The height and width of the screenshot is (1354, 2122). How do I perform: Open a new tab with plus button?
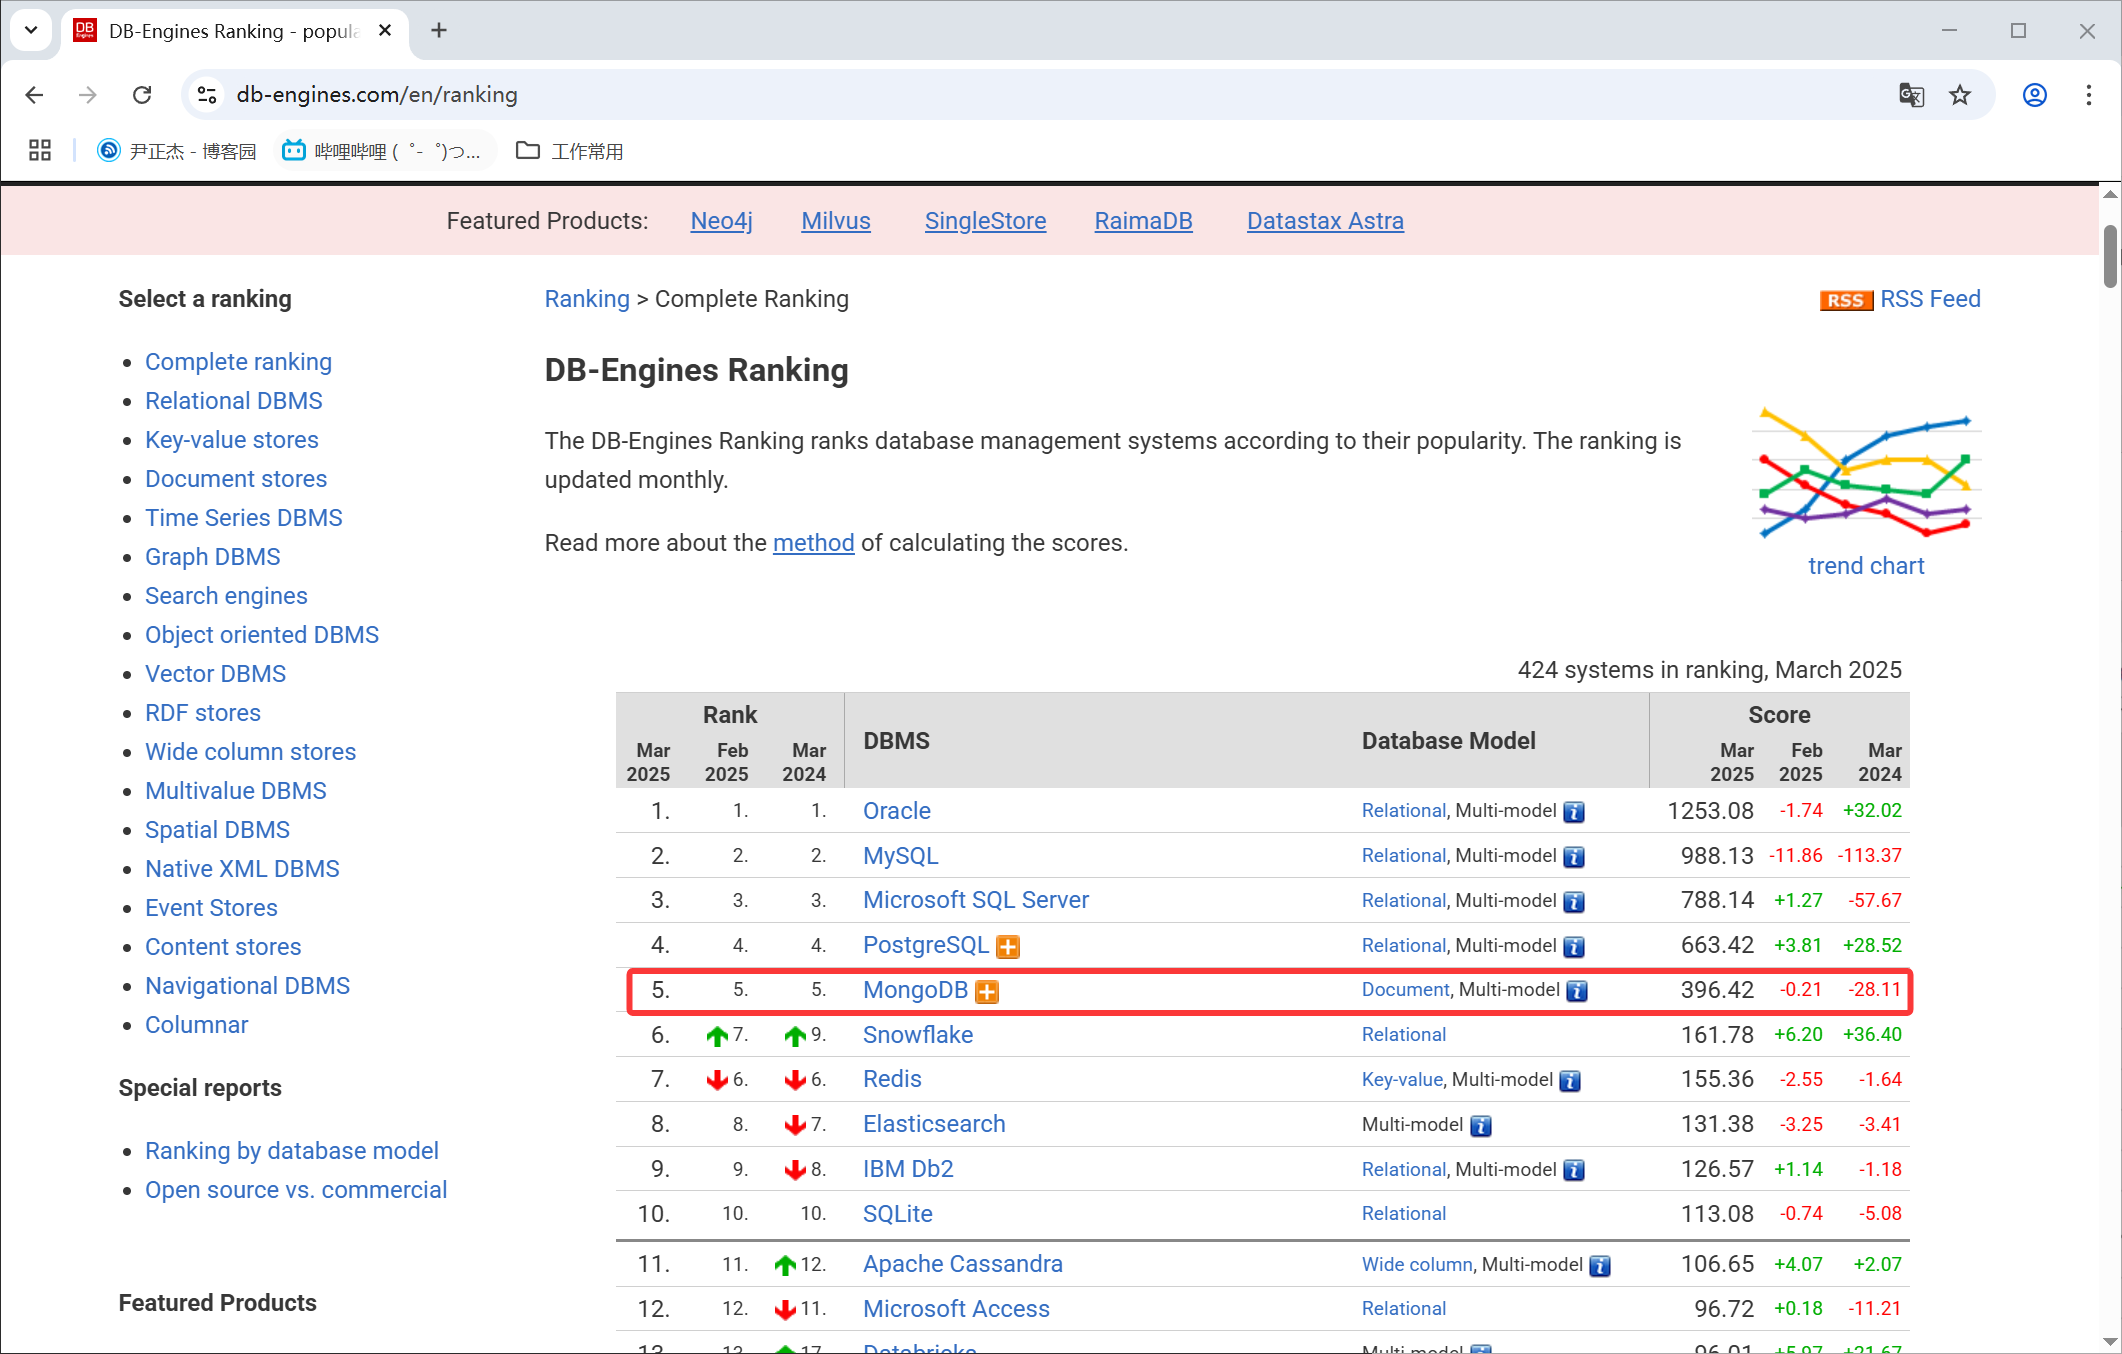click(438, 30)
